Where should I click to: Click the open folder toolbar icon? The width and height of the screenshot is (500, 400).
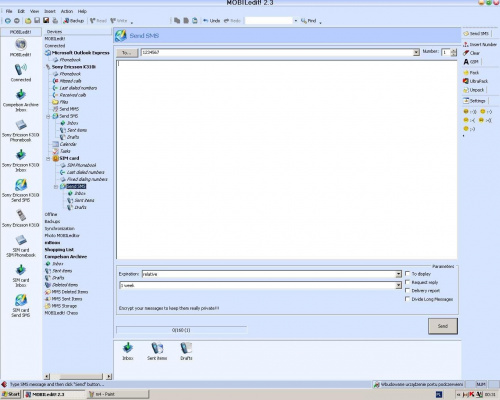28,21
